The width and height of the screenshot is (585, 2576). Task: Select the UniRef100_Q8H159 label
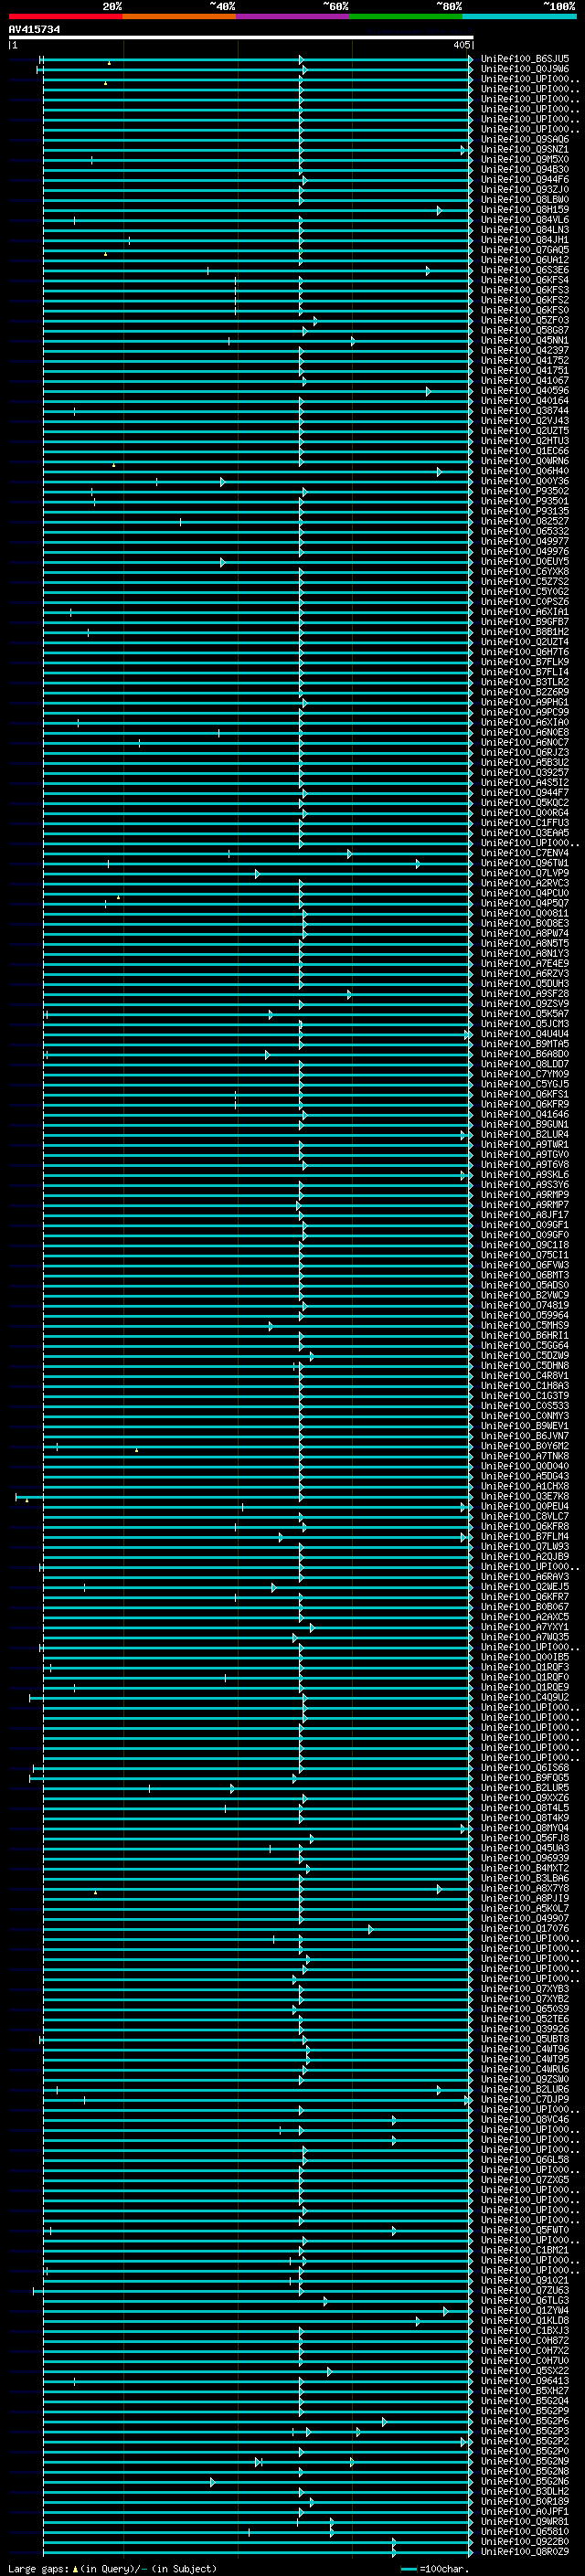[x=525, y=209]
